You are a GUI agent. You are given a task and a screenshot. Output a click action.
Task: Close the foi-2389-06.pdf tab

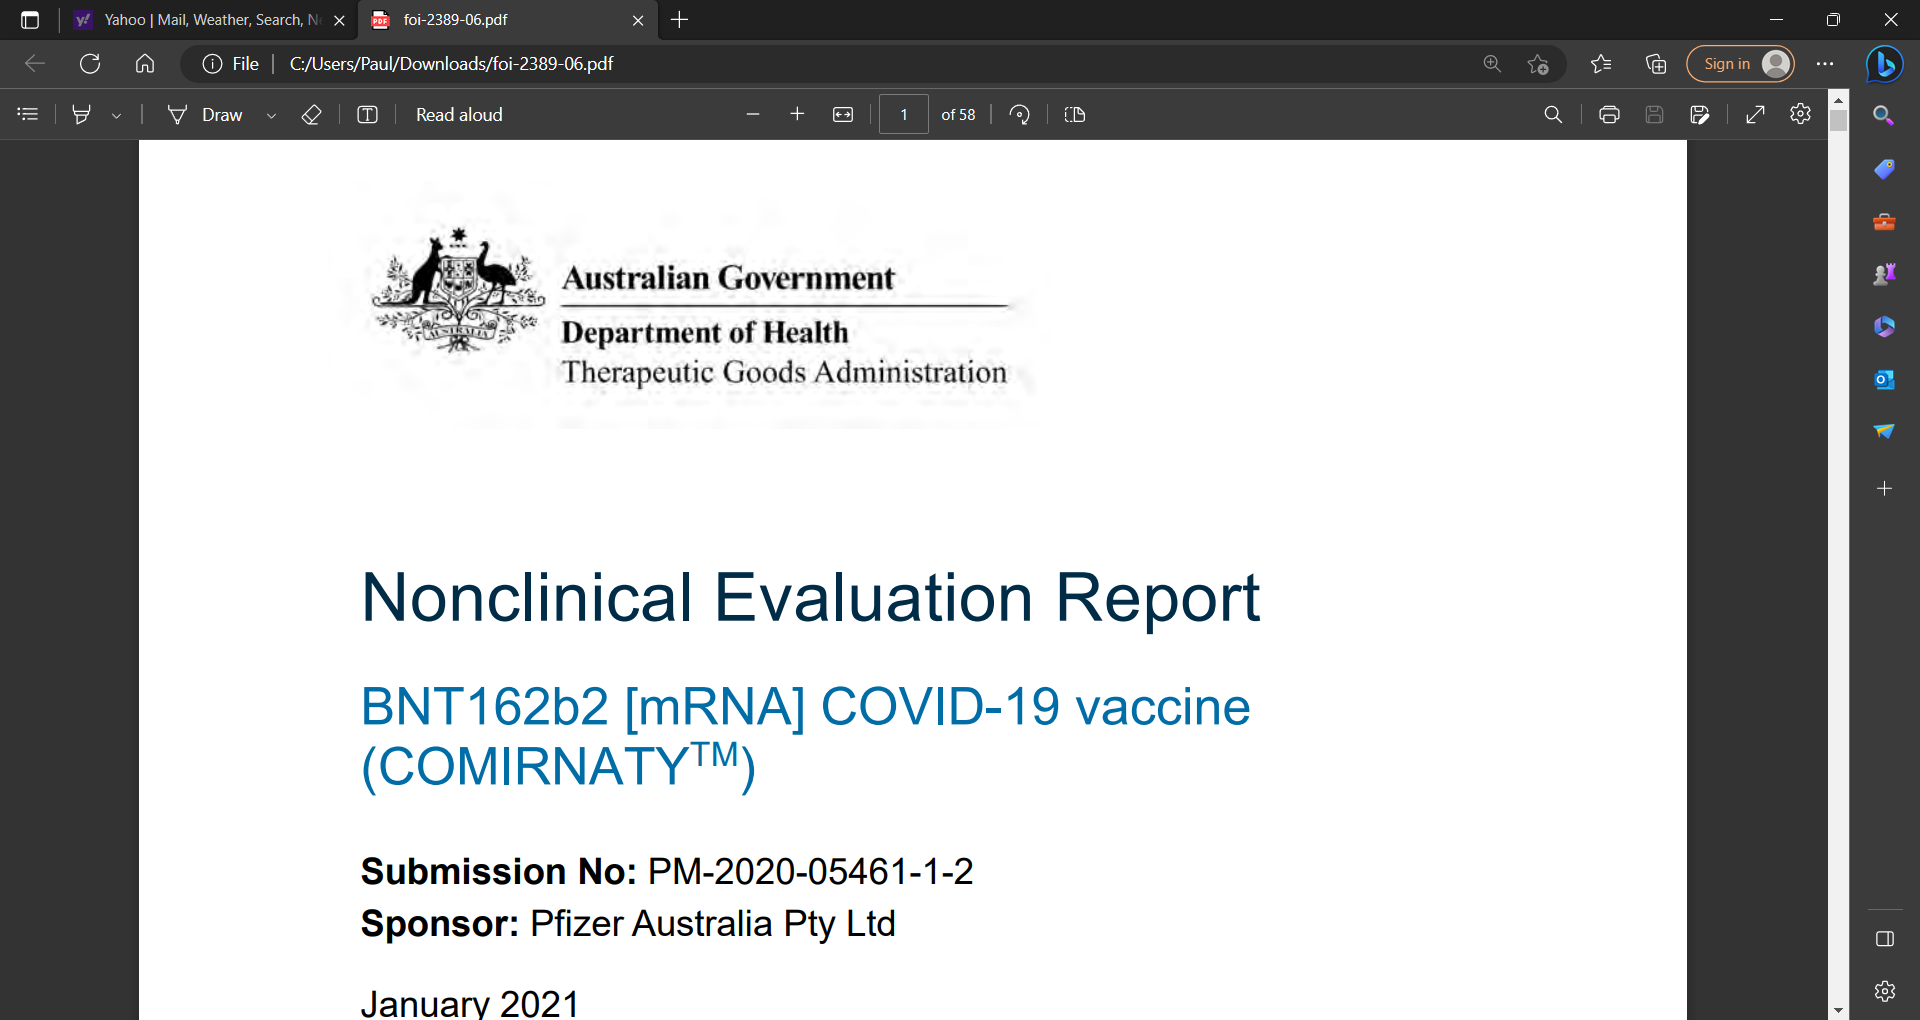click(x=638, y=20)
